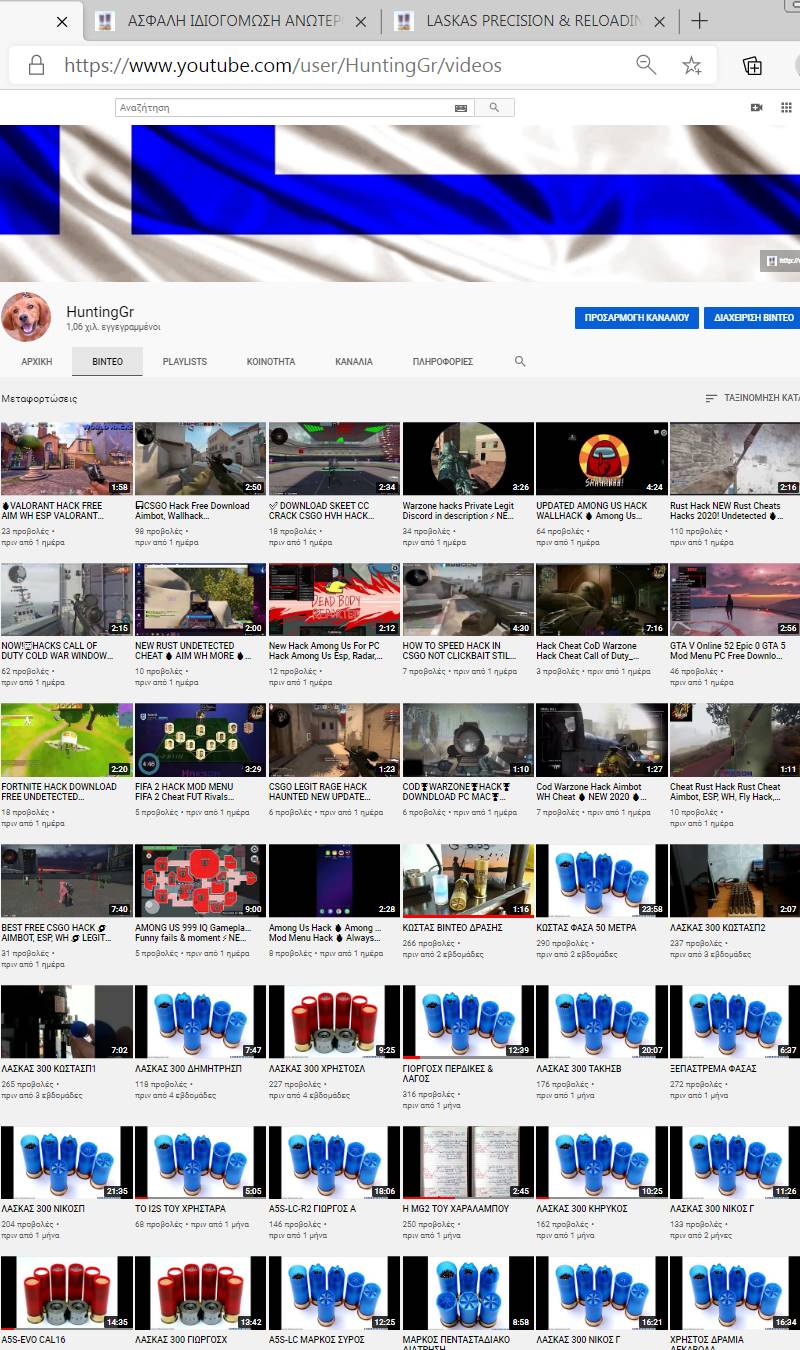Open the FIFA 2 HACK MOD MENU thumbnail
Image resolution: width=800 pixels, height=1350 pixels.
(x=201, y=740)
